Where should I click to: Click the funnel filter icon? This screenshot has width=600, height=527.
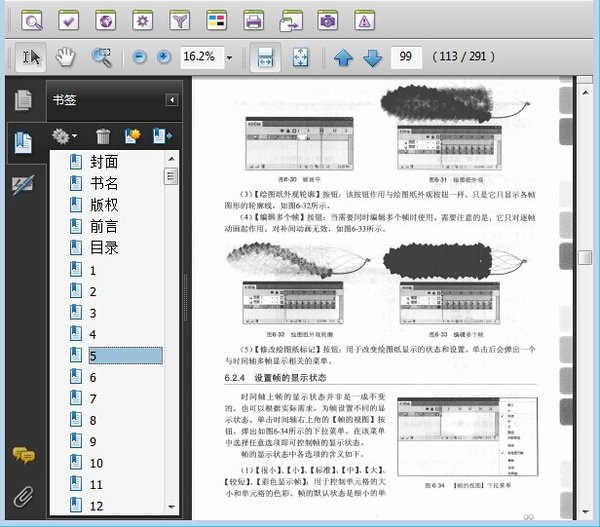tap(179, 18)
